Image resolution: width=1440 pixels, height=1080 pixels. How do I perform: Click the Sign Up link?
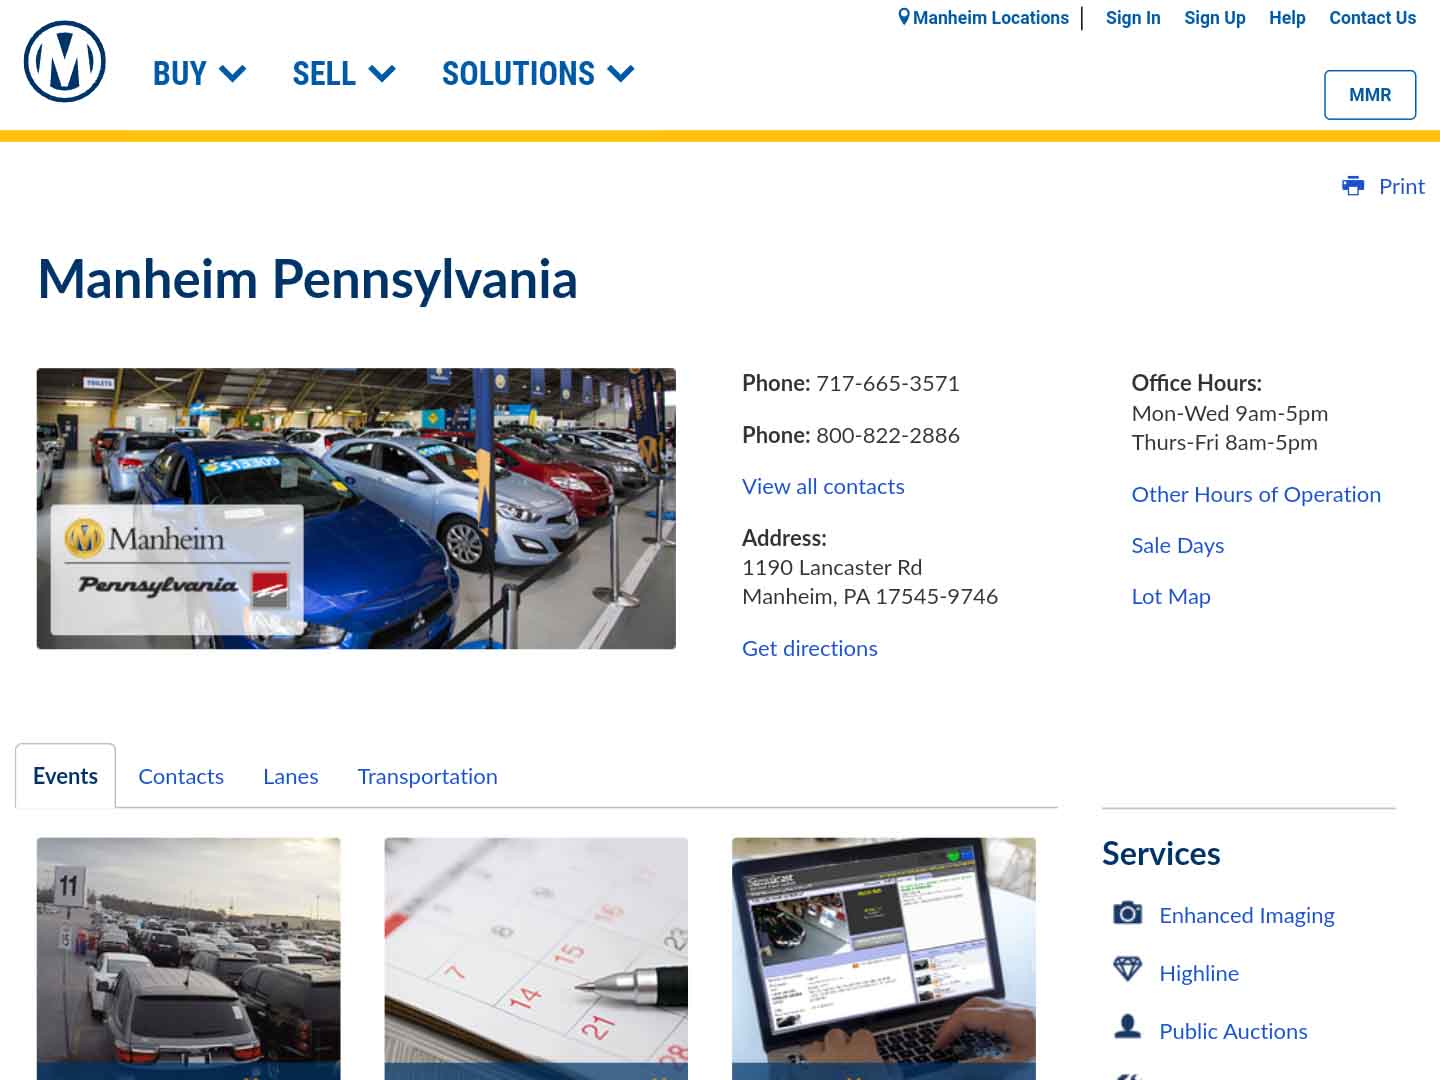1215,18
